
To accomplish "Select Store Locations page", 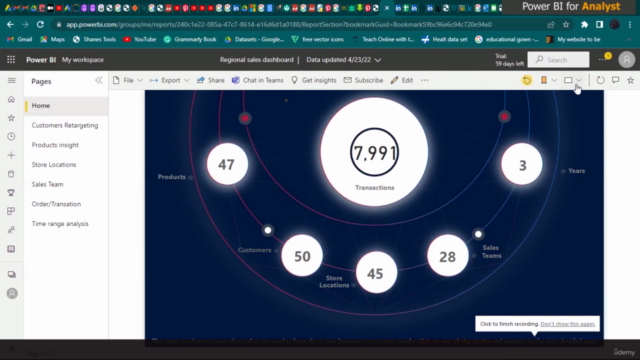I will (66, 164).
